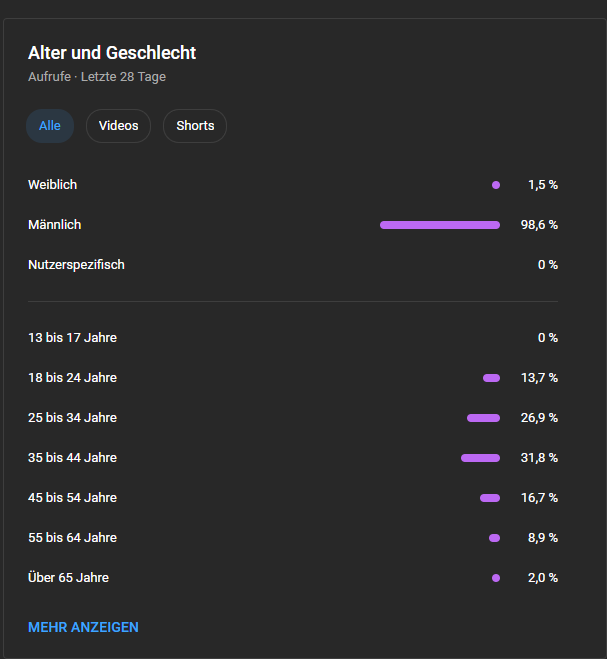
Task: Click the Über 65 Jahre bar dot
Action: [x=496, y=578]
